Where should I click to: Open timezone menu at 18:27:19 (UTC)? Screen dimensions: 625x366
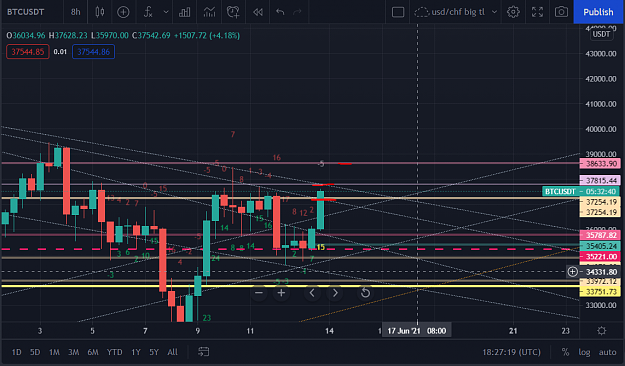(x=511, y=352)
